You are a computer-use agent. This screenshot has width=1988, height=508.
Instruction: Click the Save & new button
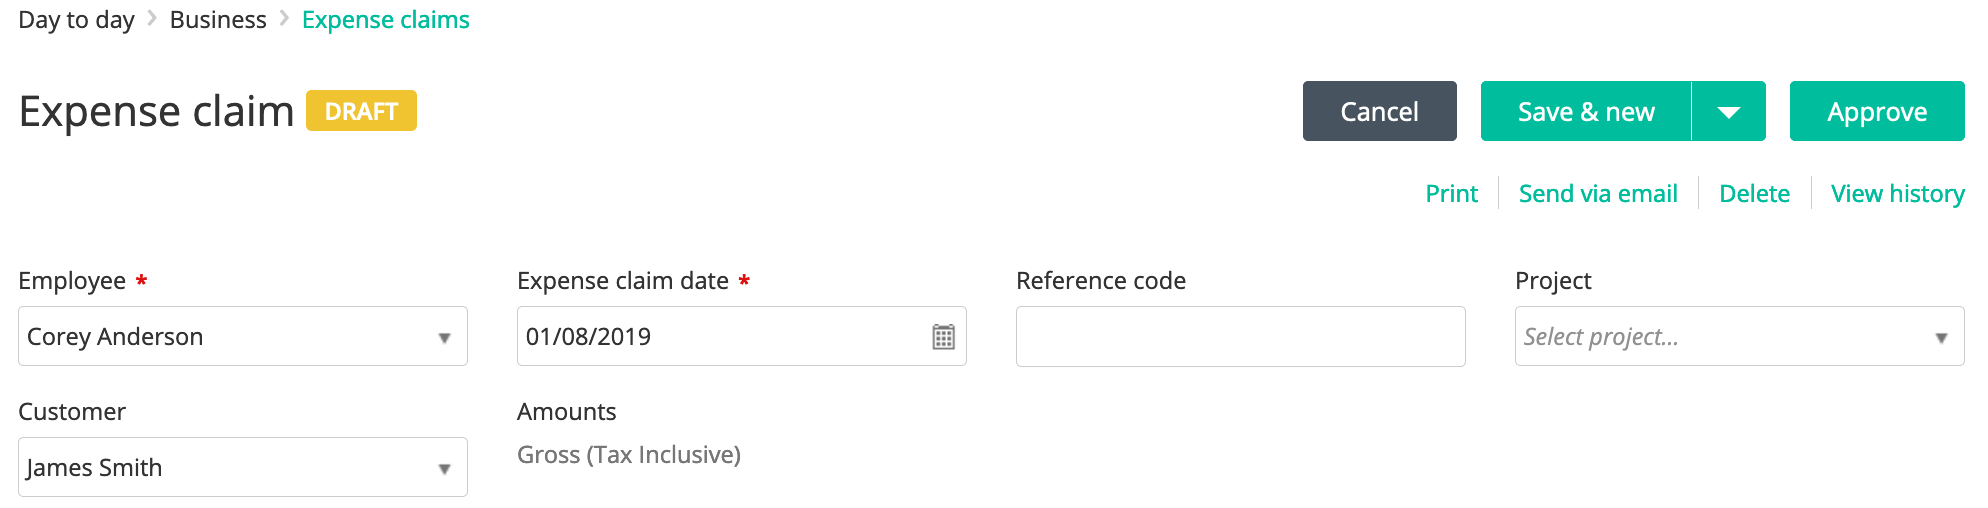pos(1586,111)
